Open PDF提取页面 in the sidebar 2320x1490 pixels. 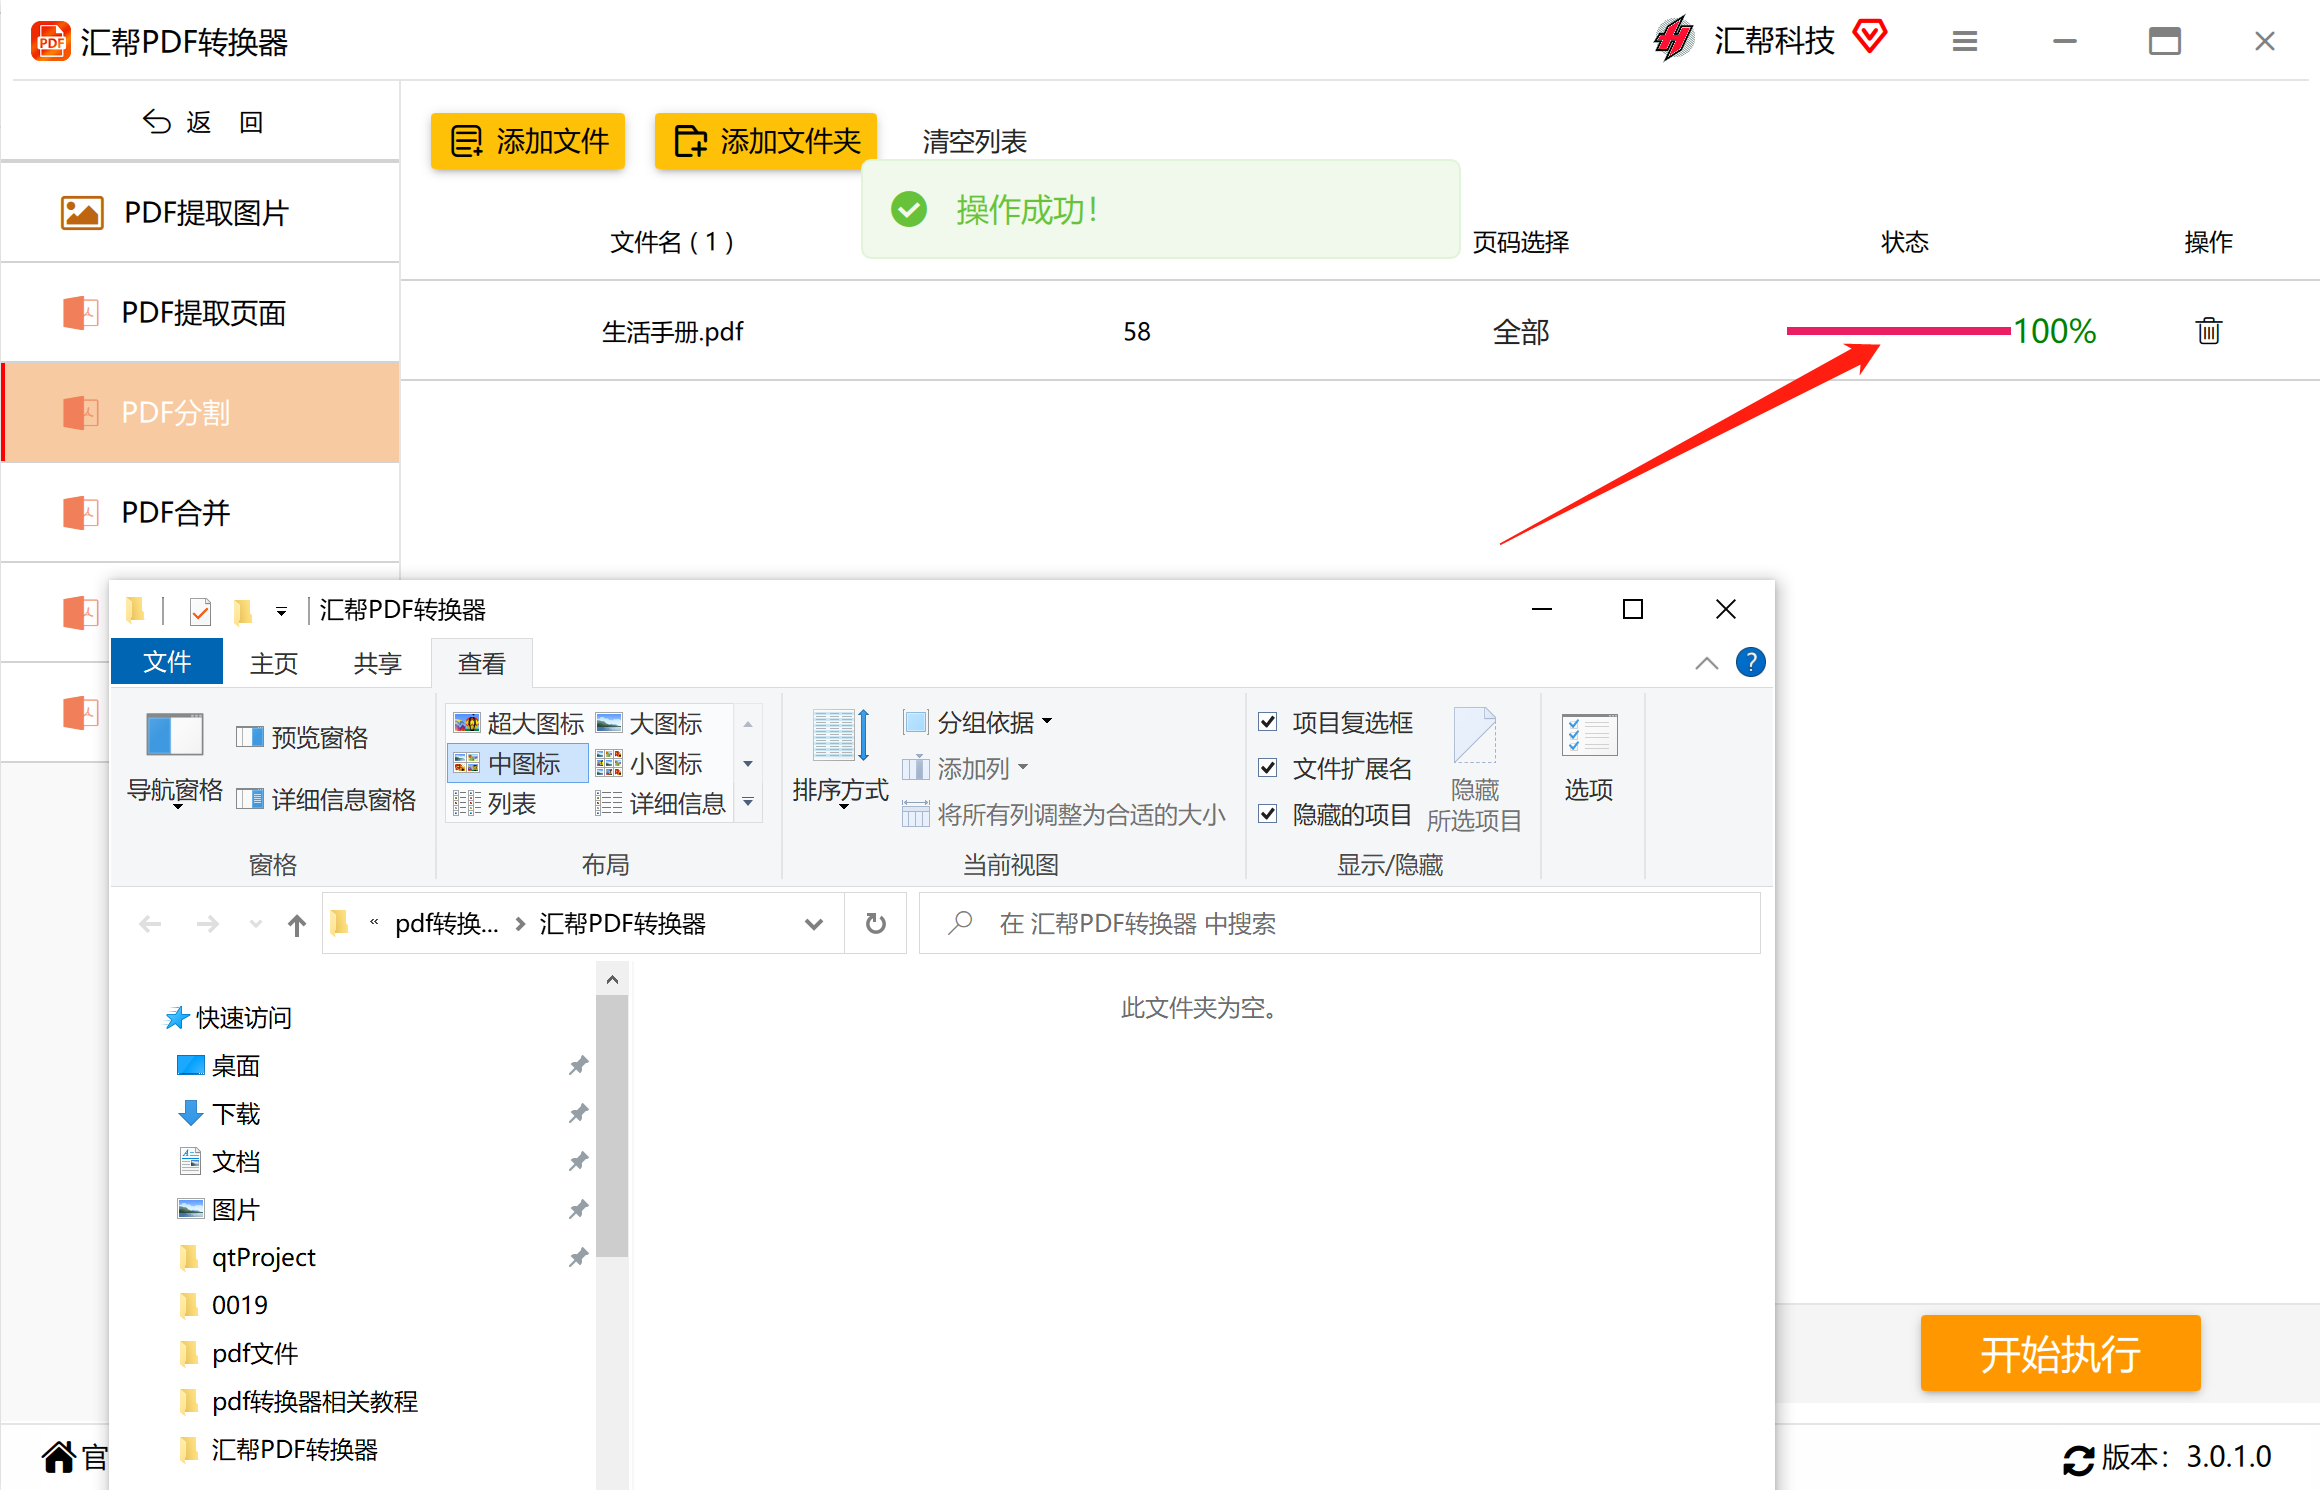click(x=200, y=312)
